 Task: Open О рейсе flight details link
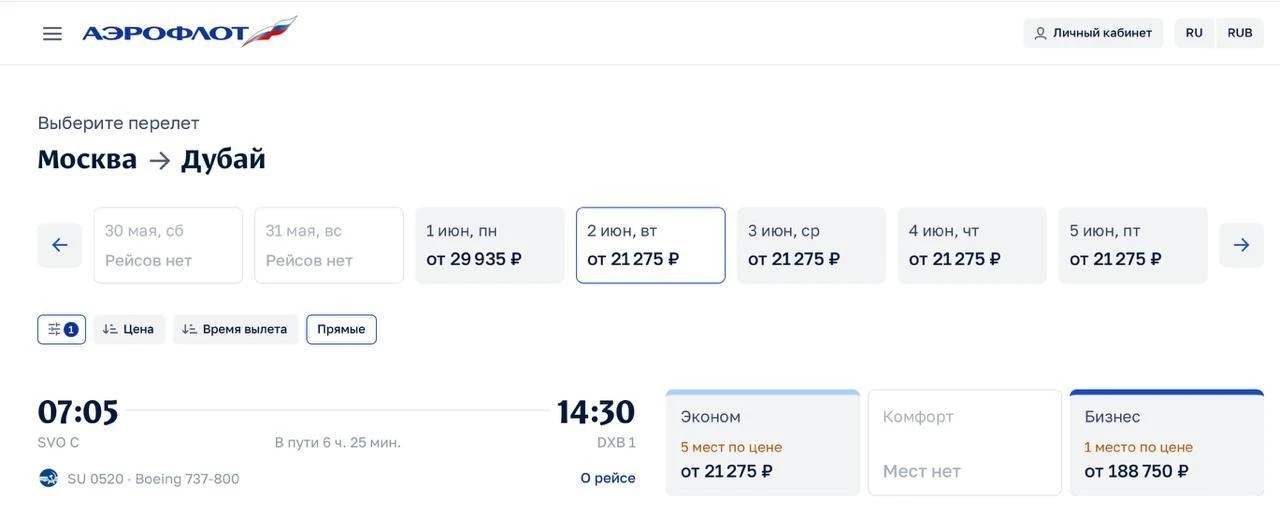pos(608,478)
